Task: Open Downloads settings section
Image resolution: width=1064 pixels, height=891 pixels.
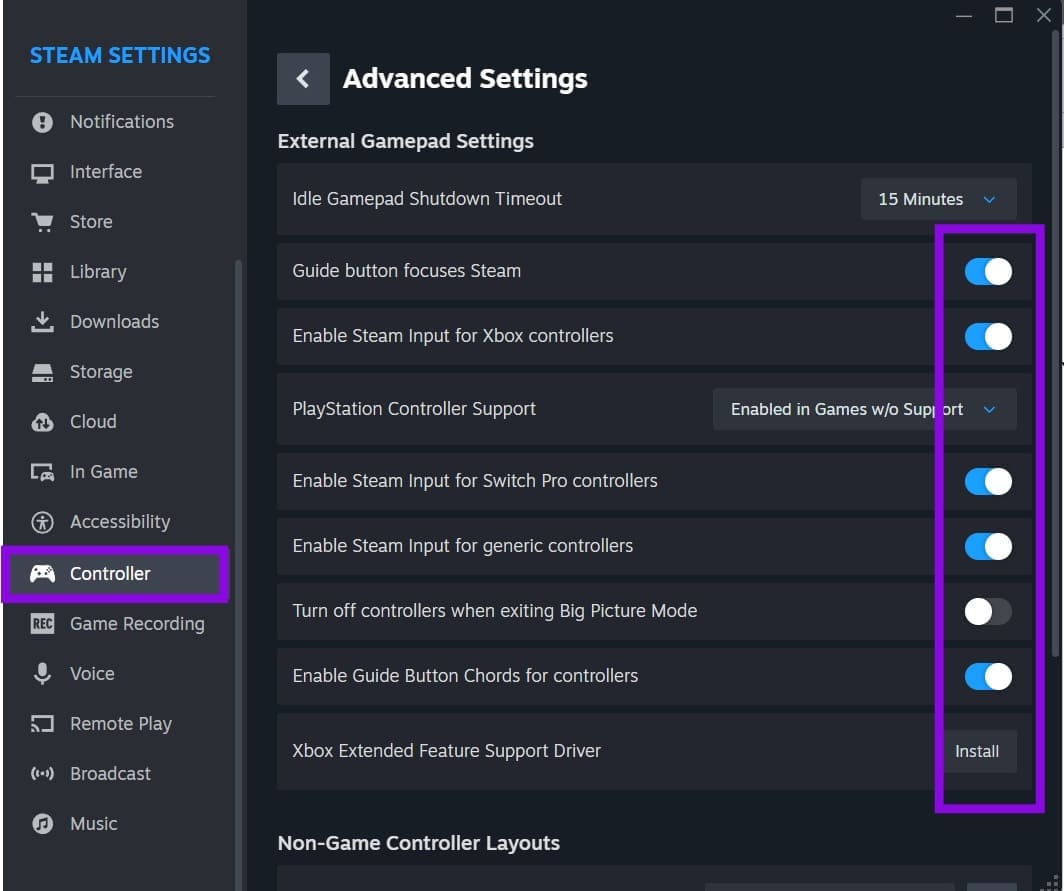Action: point(115,322)
